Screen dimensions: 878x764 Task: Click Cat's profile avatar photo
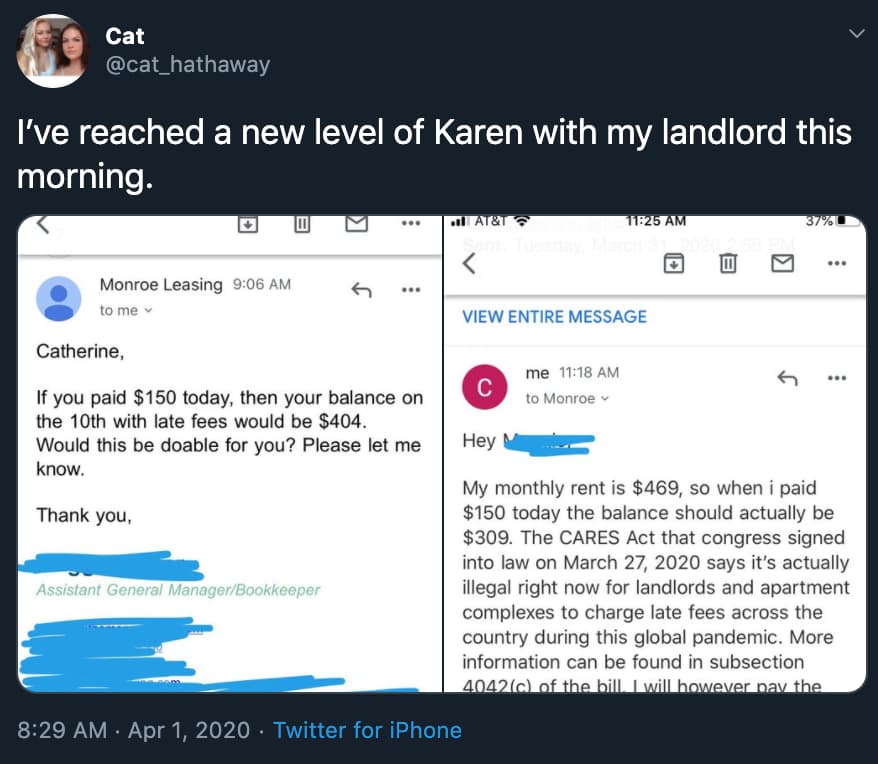click(x=53, y=51)
